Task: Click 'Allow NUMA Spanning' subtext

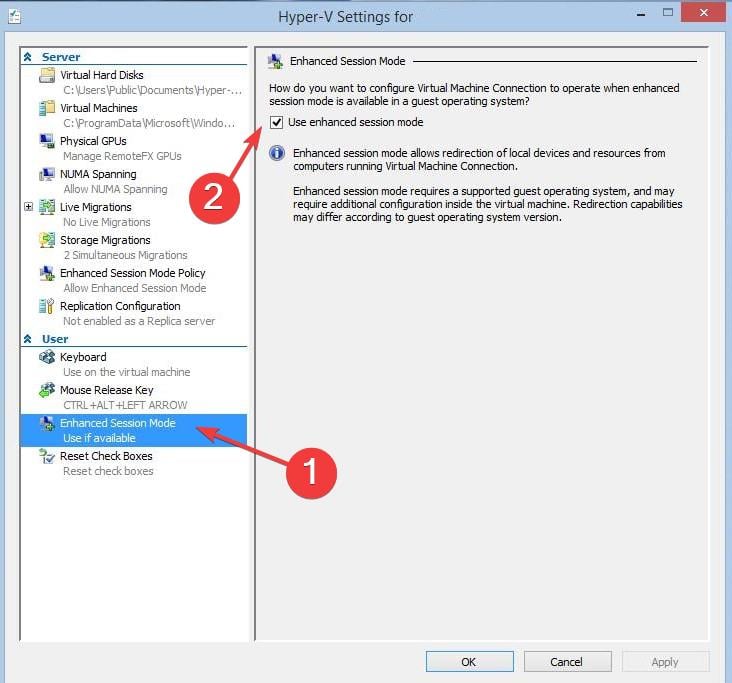Action: click(115, 189)
